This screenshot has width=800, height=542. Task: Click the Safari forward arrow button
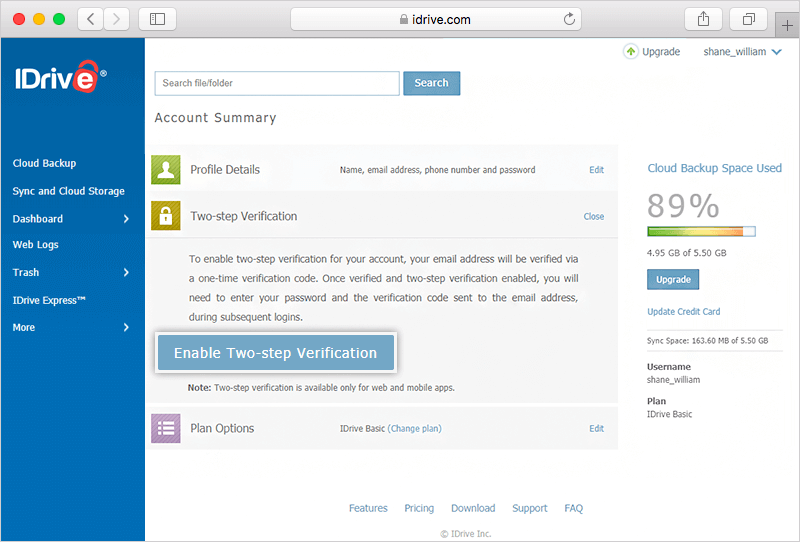pyautogui.click(x=116, y=19)
